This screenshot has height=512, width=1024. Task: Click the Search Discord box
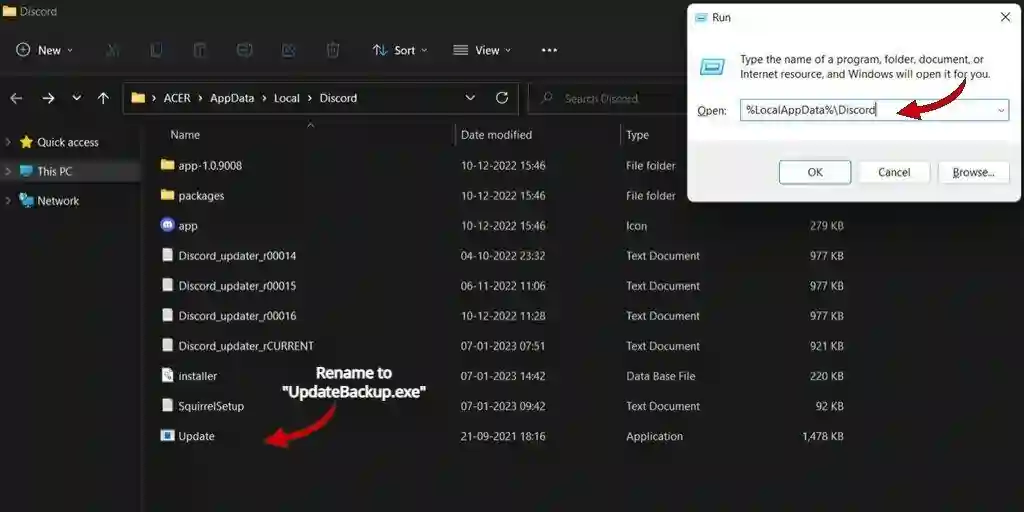607,99
